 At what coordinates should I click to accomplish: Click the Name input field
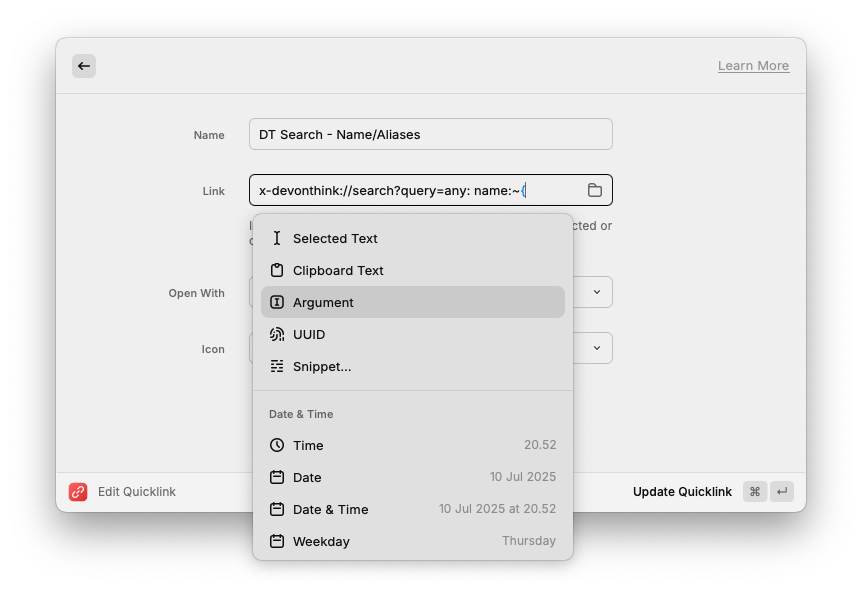tap(430, 134)
